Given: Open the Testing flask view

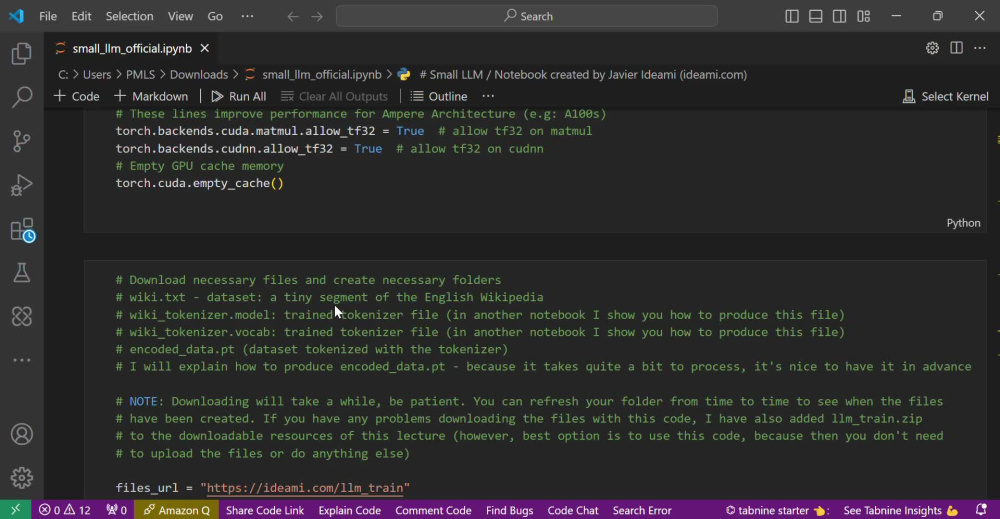Looking at the screenshot, I should (22, 273).
